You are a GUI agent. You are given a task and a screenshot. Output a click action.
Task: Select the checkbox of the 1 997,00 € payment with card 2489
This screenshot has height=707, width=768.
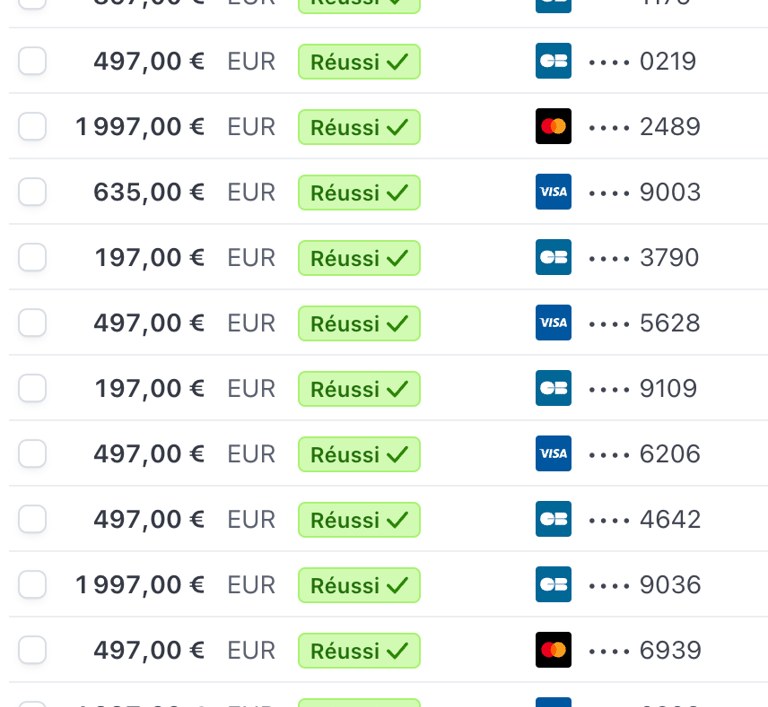click(x=32, y=126)
